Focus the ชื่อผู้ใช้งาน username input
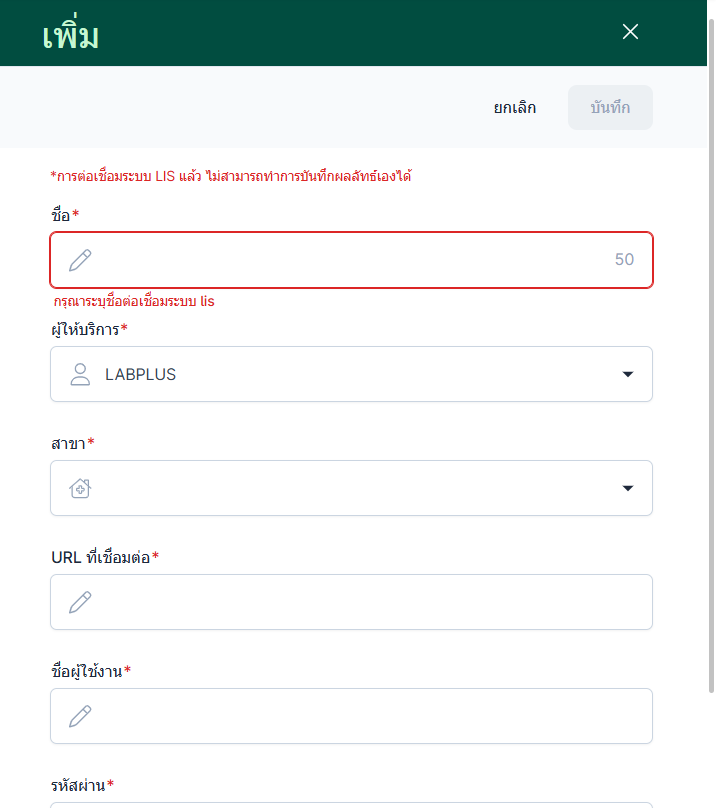The width and height of the screenshot is (716, 808). click(360, 716)
